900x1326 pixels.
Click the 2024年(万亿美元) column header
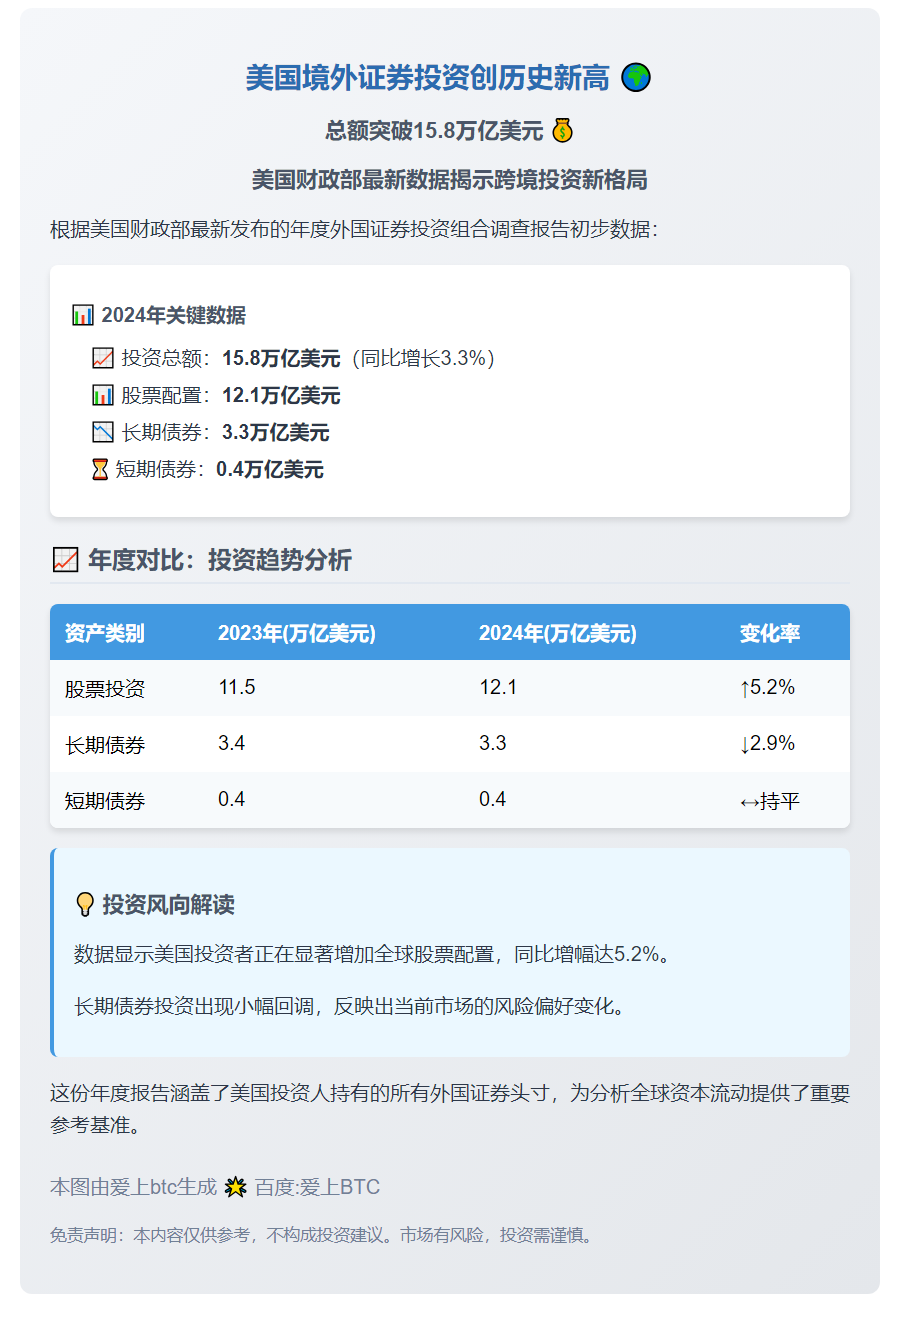tap(558, 633)
